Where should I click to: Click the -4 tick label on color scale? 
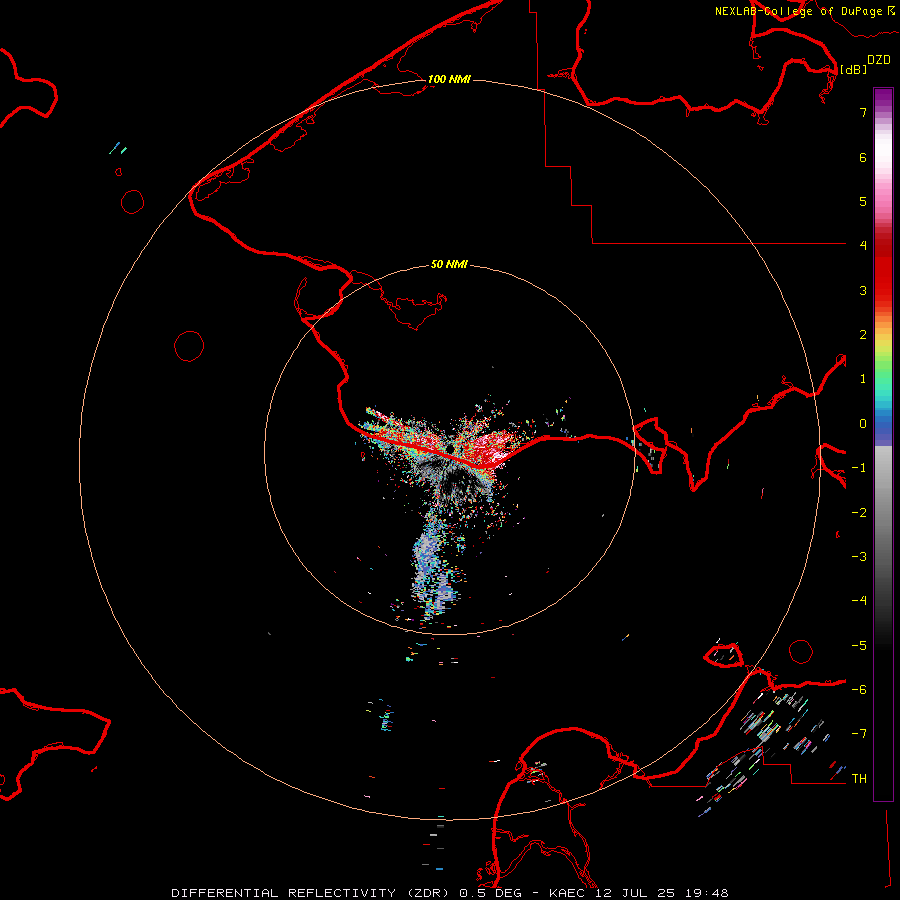point(859,601)
